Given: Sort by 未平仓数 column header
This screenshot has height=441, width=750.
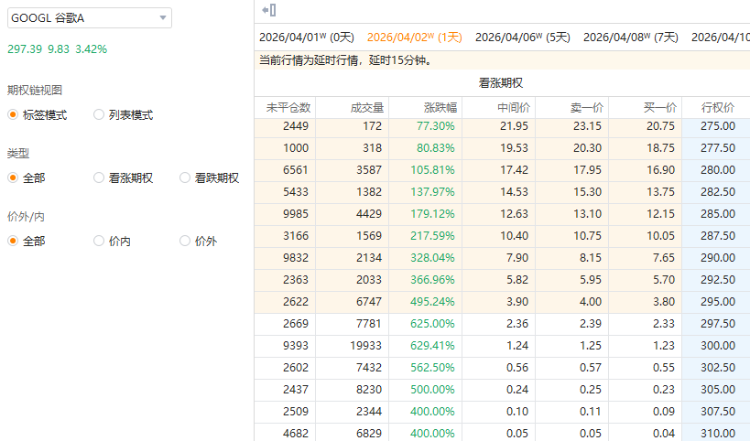Looking at the screenshot, I should (x=289, y=107).
